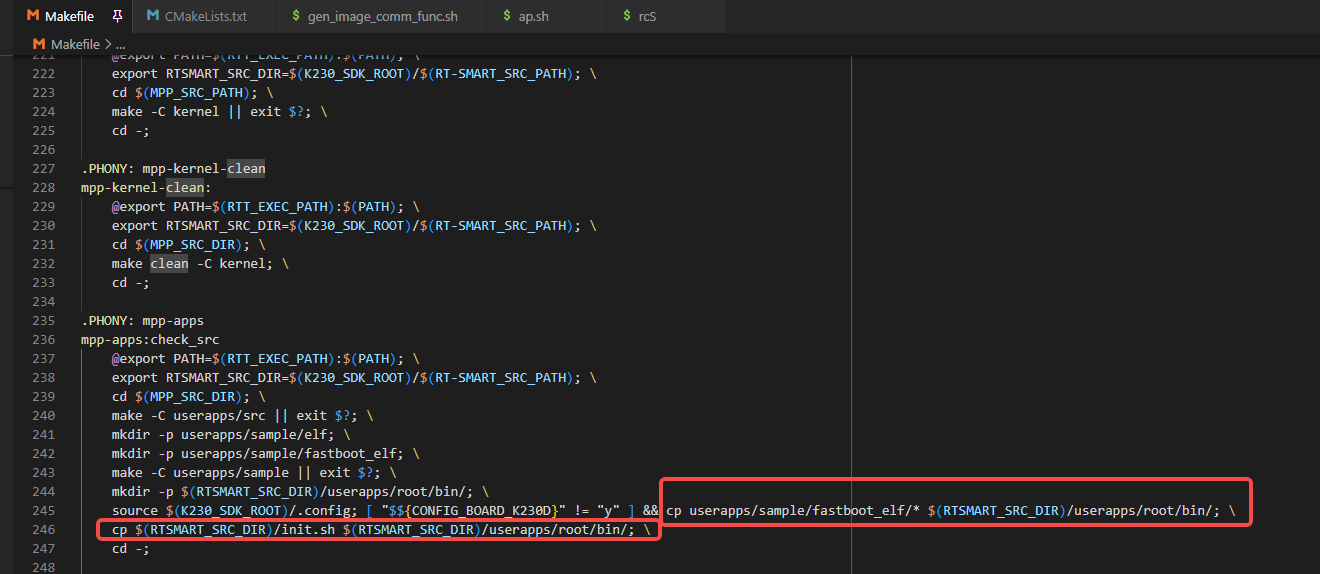Click Makefile in the breadcrumb path

tap(75, 44)
